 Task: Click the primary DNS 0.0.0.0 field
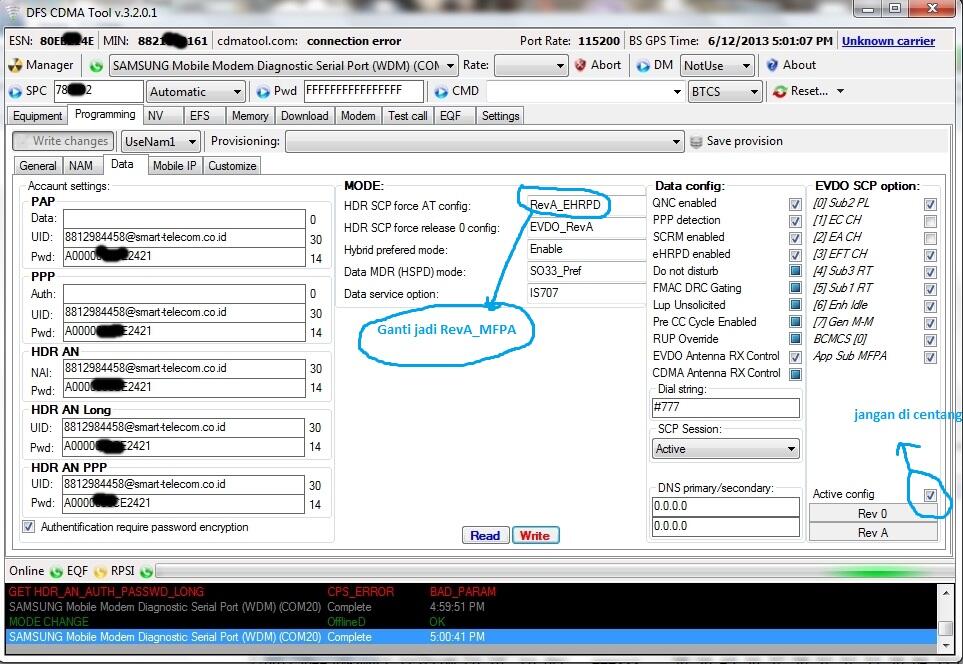click(725, 507)
